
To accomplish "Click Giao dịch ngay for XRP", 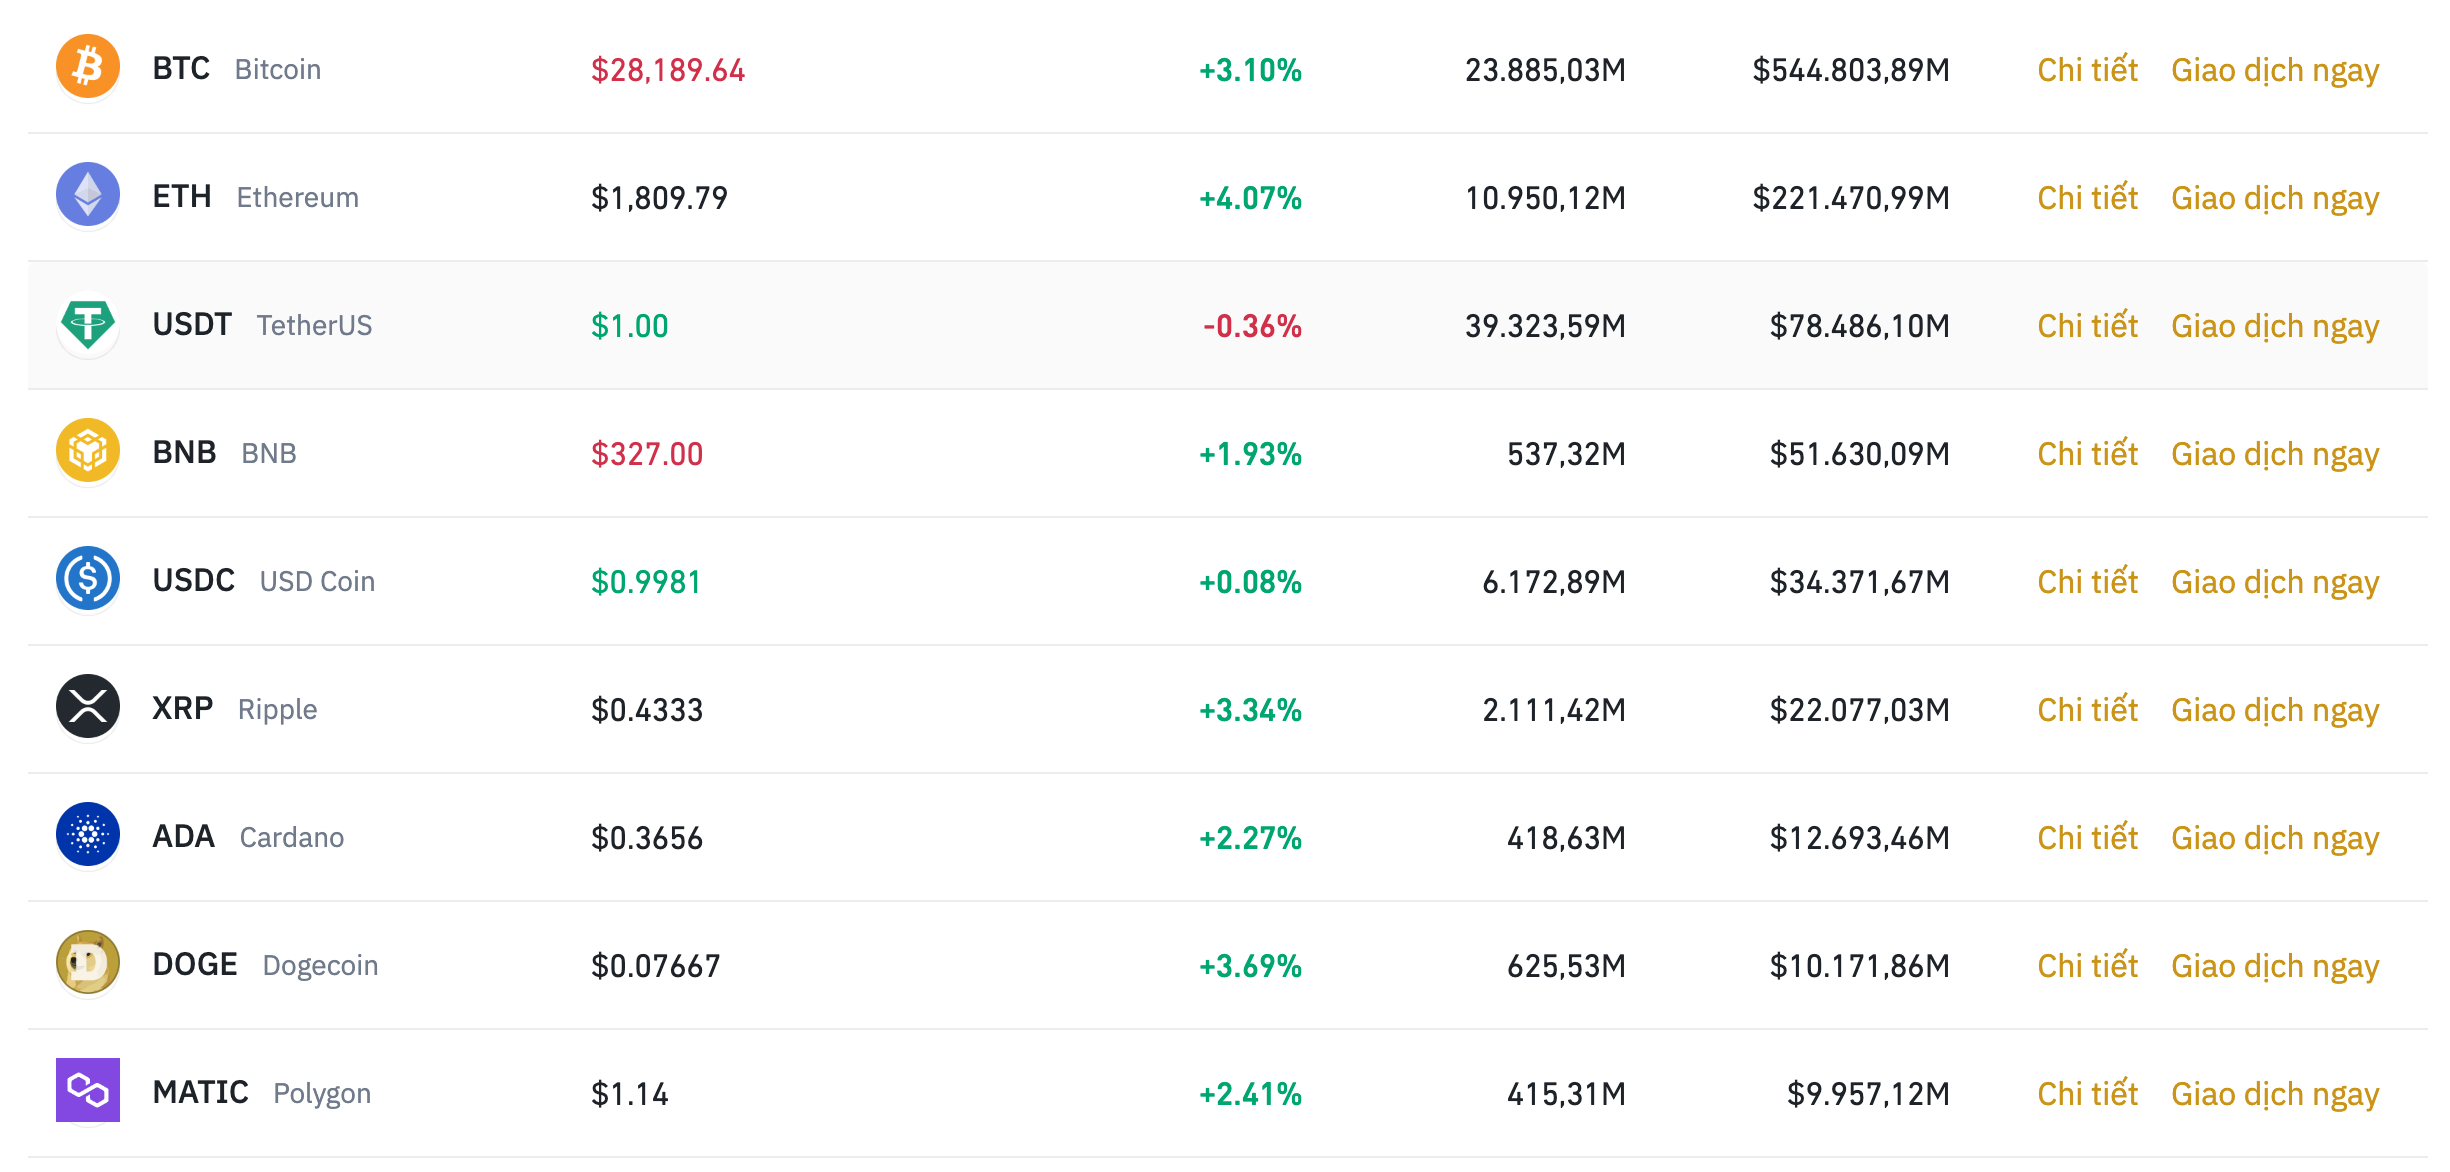I will [2275, 711].
